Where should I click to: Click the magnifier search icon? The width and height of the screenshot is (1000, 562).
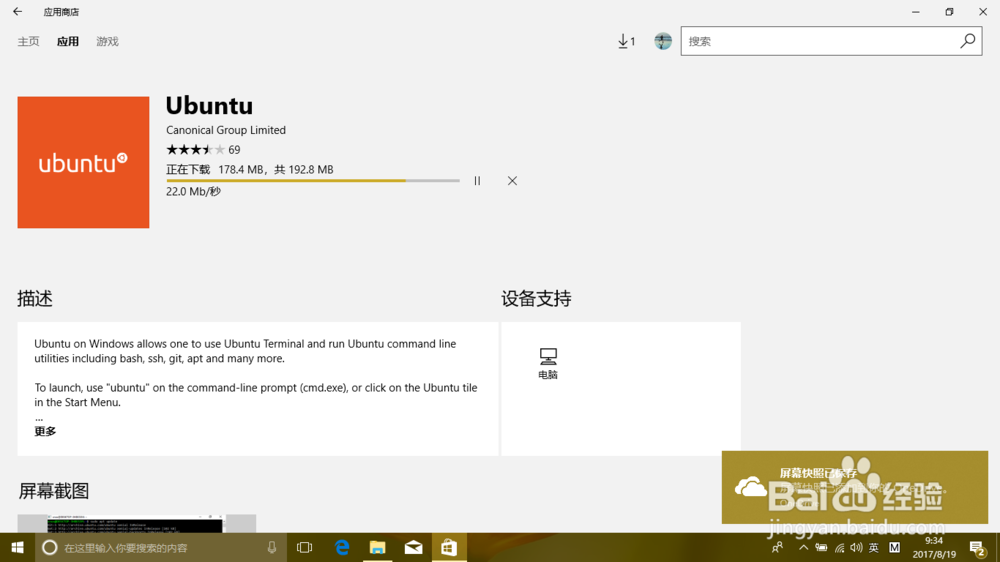[x=967, y=41]
